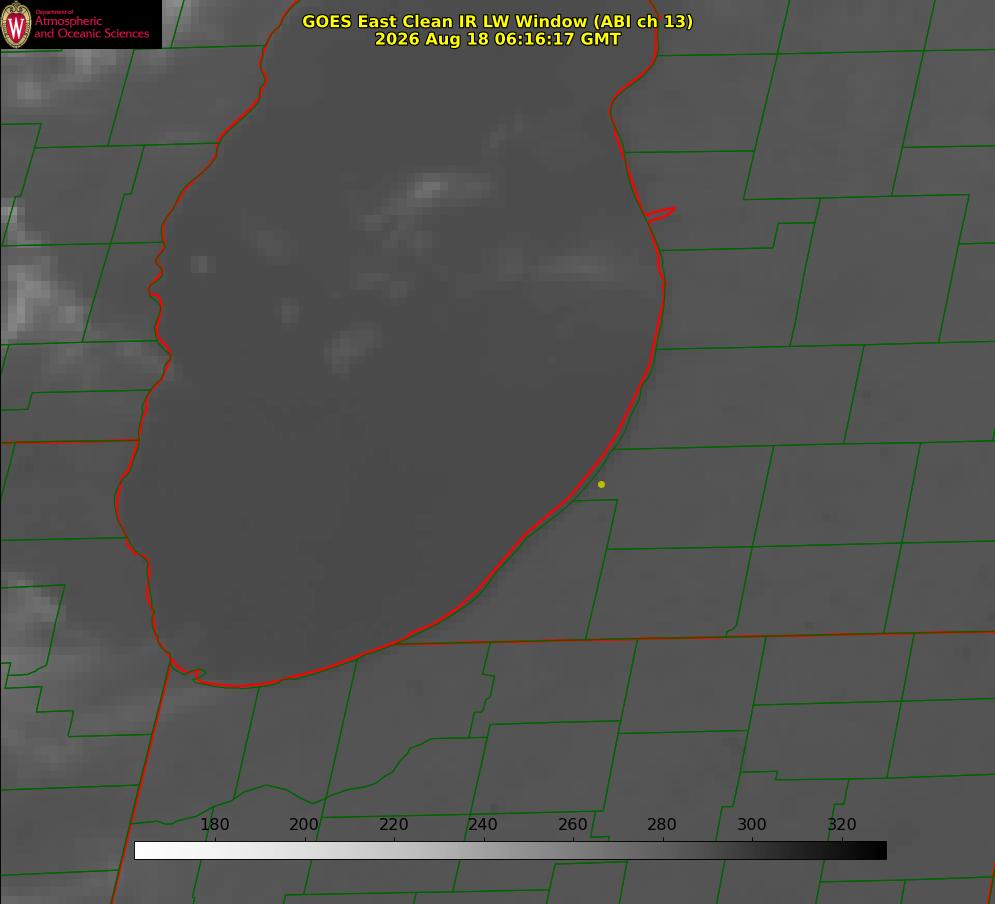The image size is (995, 904).
Task: Click the Atmospheric and Oceanic Sciences text
Action: coord(91,27)
